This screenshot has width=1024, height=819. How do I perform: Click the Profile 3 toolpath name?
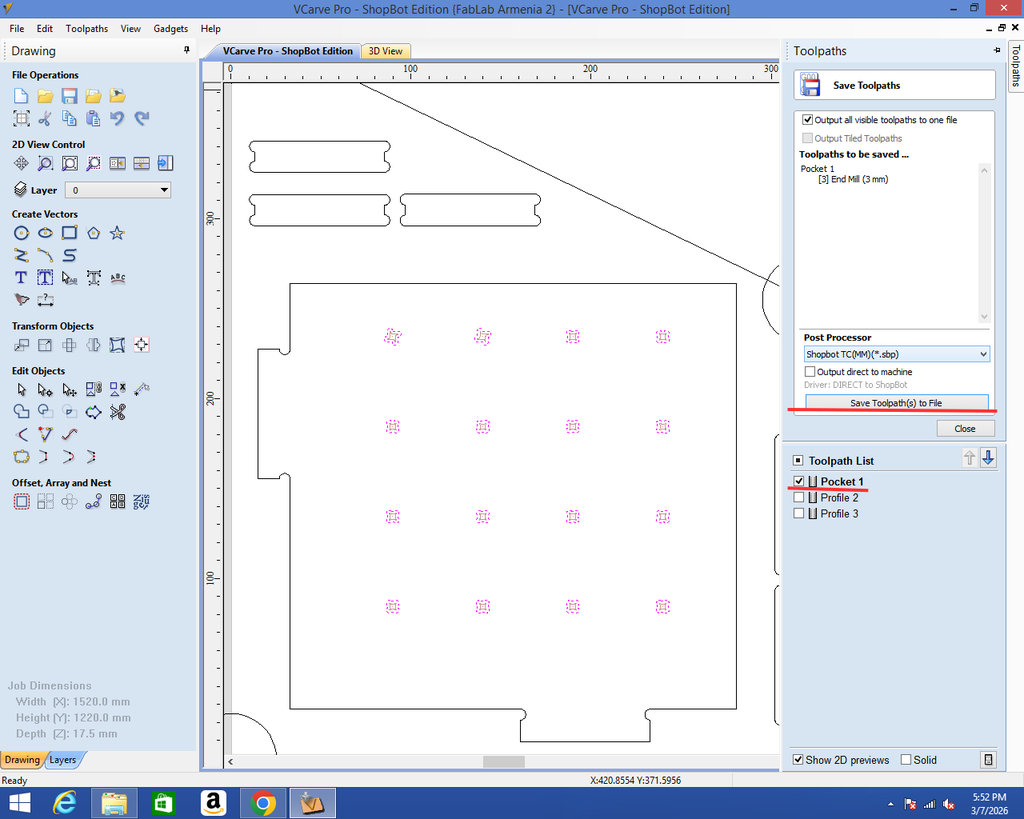839,514
